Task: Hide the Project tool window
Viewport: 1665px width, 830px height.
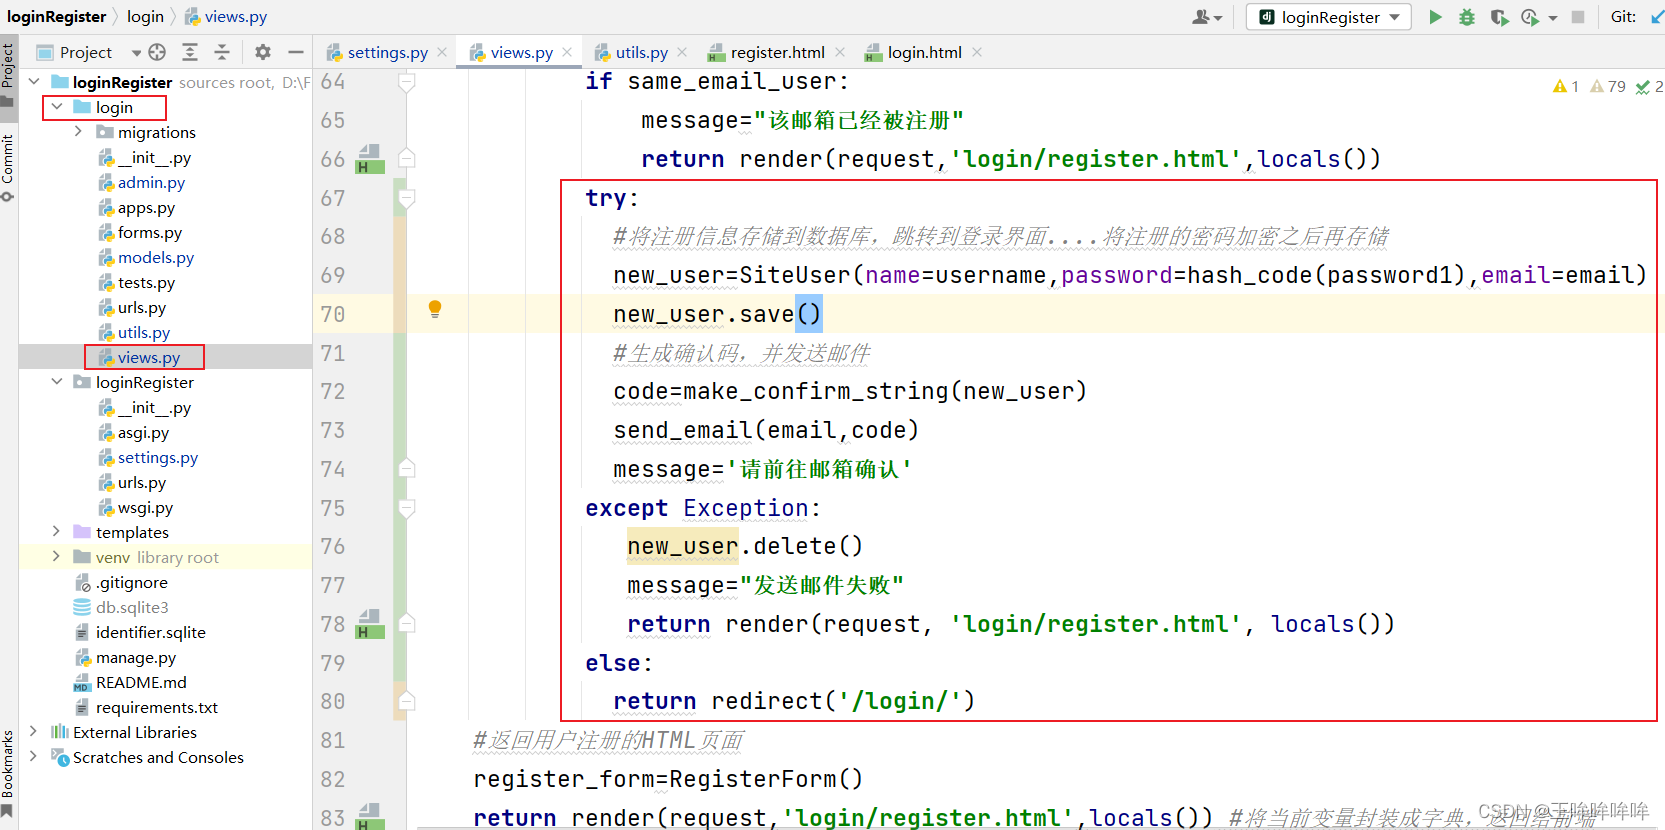Action: (295, 52)
